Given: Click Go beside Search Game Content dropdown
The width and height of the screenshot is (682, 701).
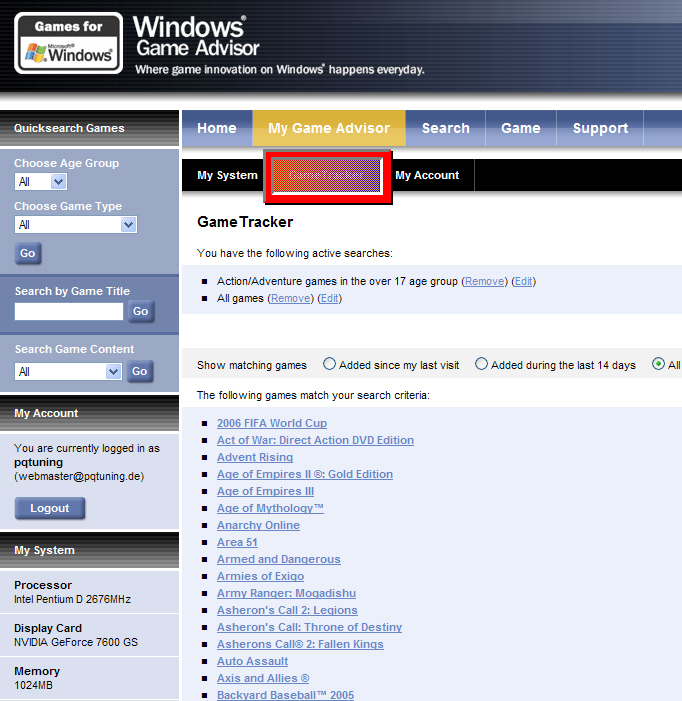Looking at the screenshot, I should pyautogui.click(x=140, y=372).
